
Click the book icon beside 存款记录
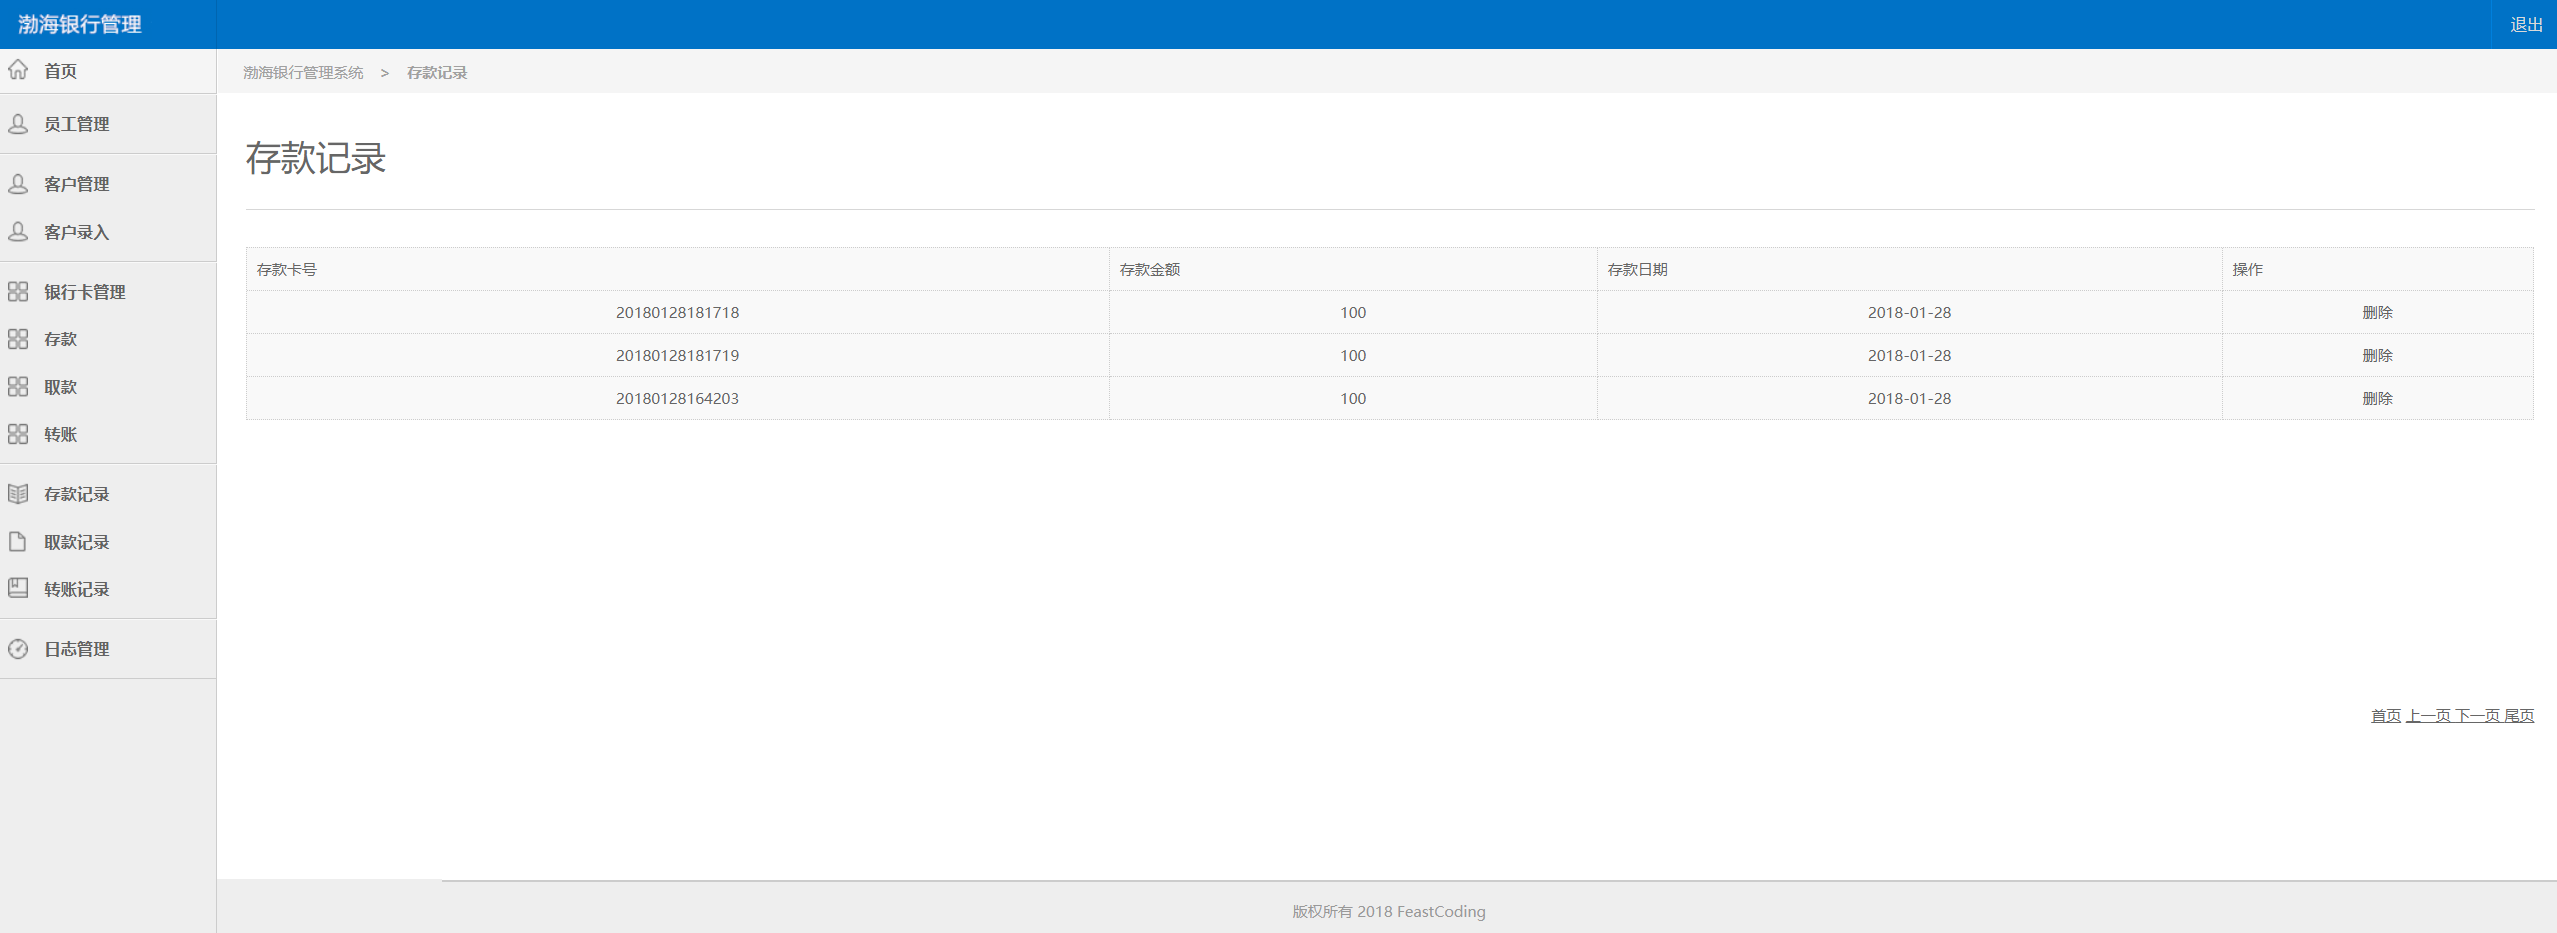18,494
